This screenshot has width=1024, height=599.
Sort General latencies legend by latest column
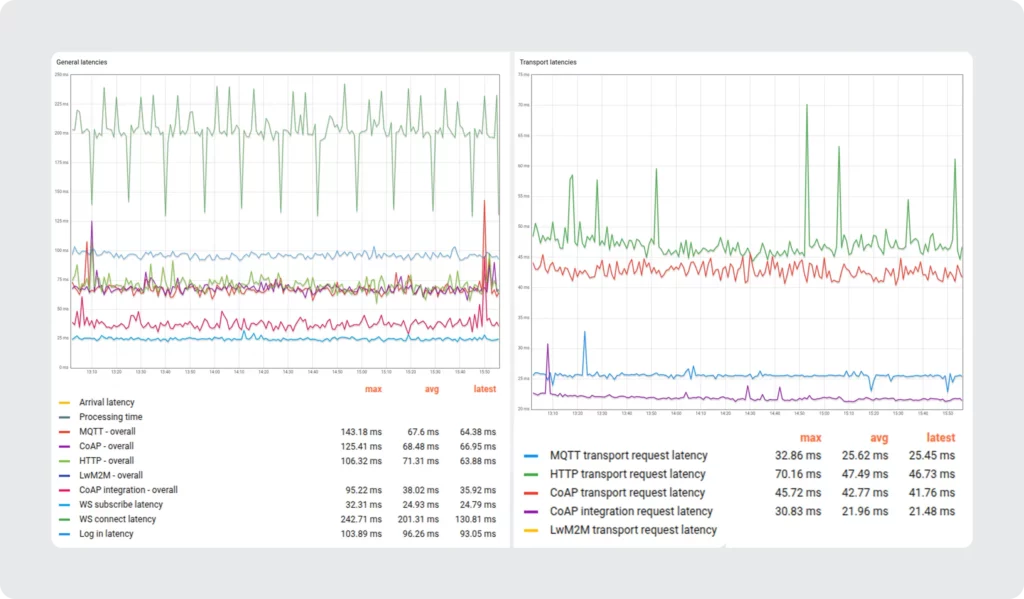tap(485, 388)
